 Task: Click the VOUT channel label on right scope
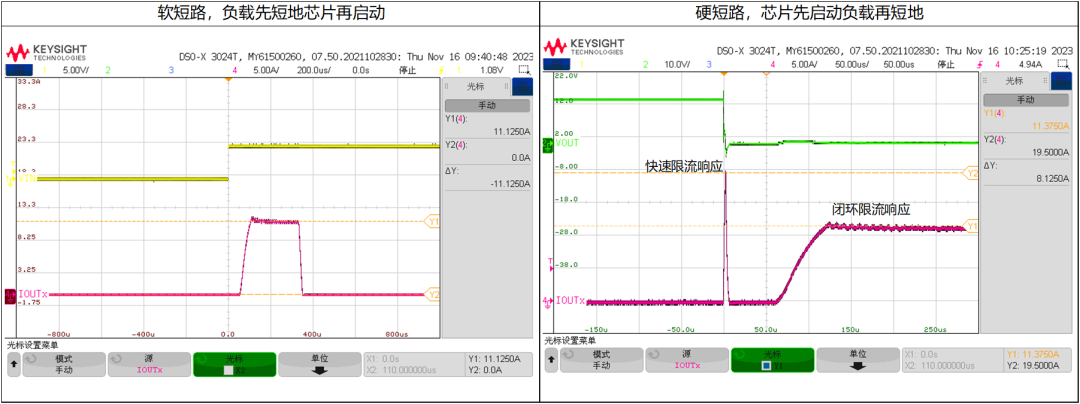point(568,142)
